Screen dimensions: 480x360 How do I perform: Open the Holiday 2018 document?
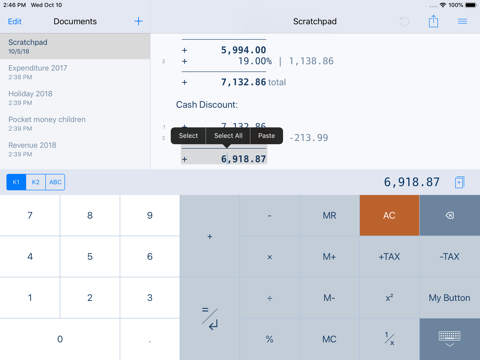click(x=75, y=98)
